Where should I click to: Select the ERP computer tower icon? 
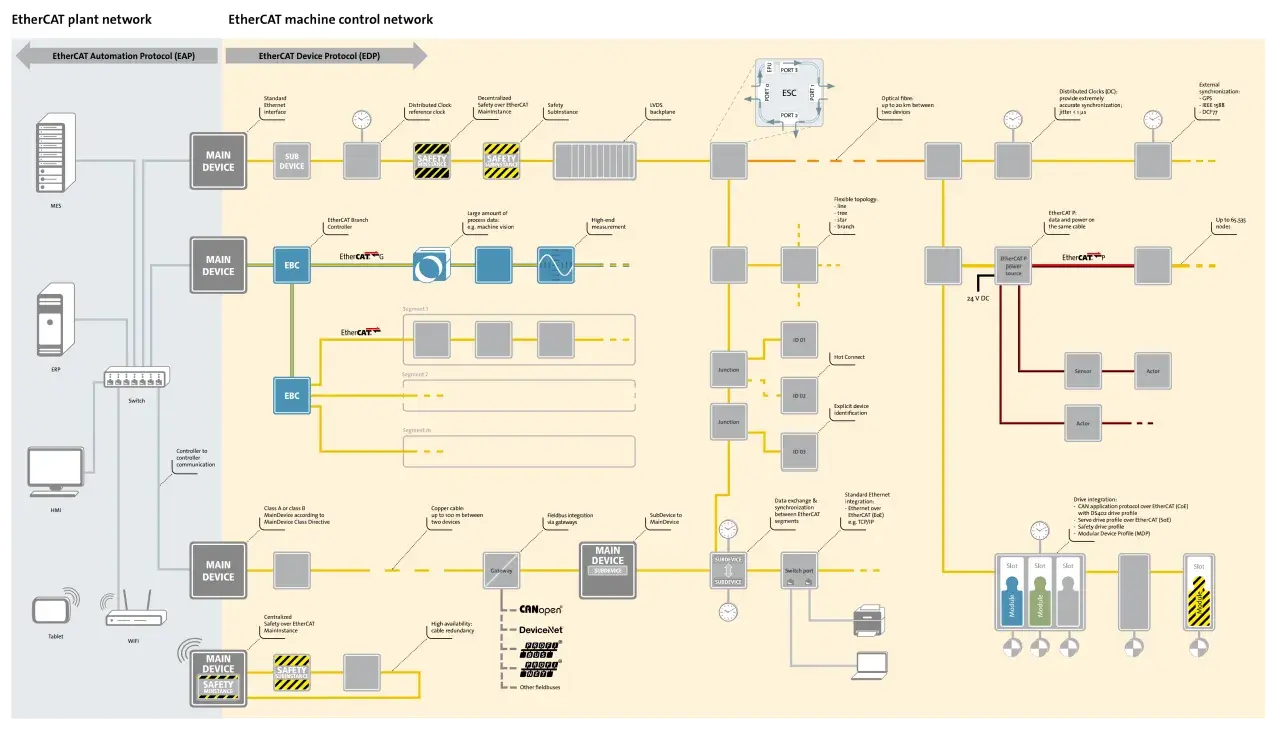click(56, 320)
